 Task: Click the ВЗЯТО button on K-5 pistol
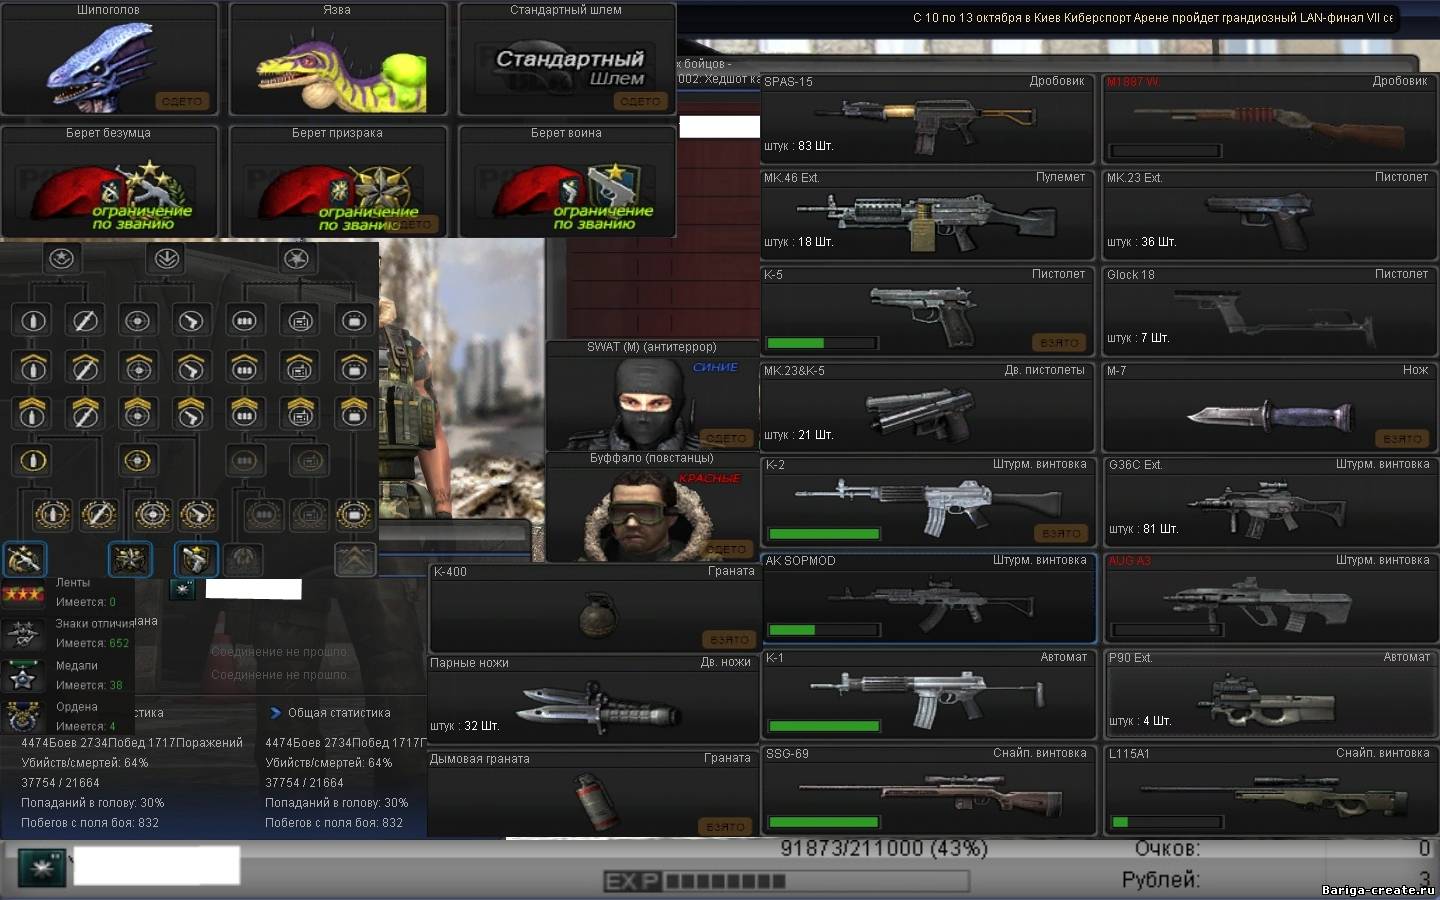(x=1059, y=342)
